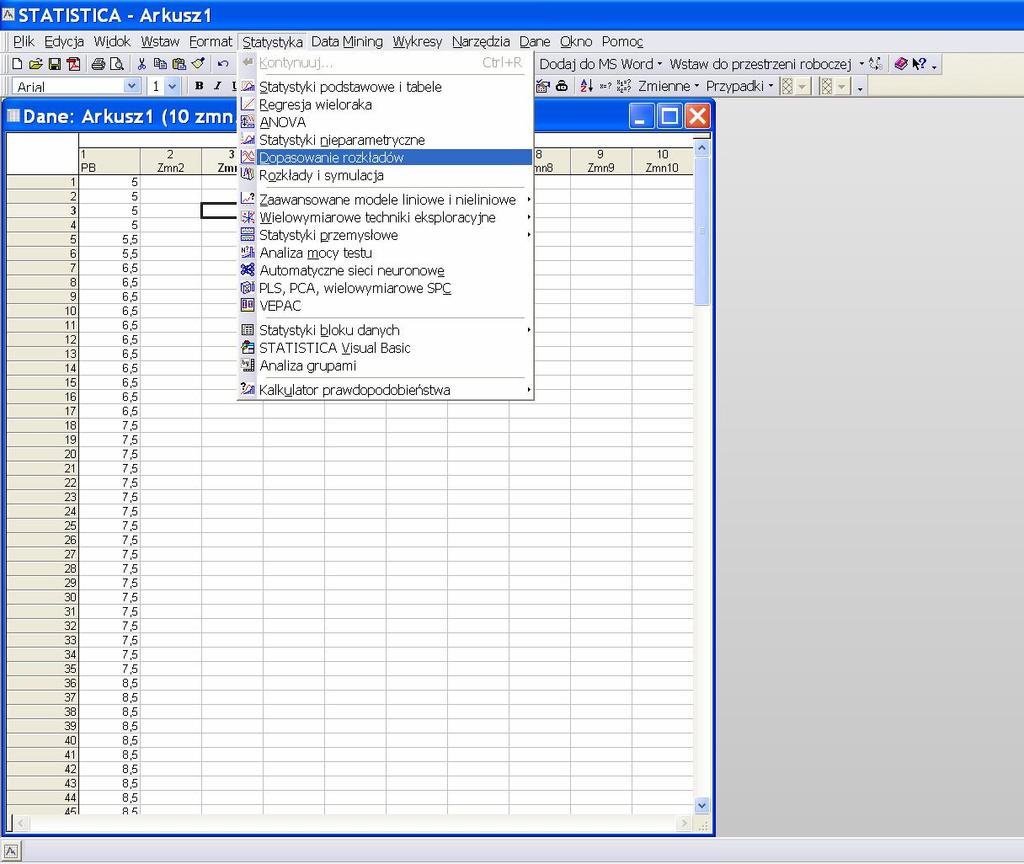Click the status bar STATISTICA icon
This screenshot has height=864, width=1024.
click(x=11, y=851)
